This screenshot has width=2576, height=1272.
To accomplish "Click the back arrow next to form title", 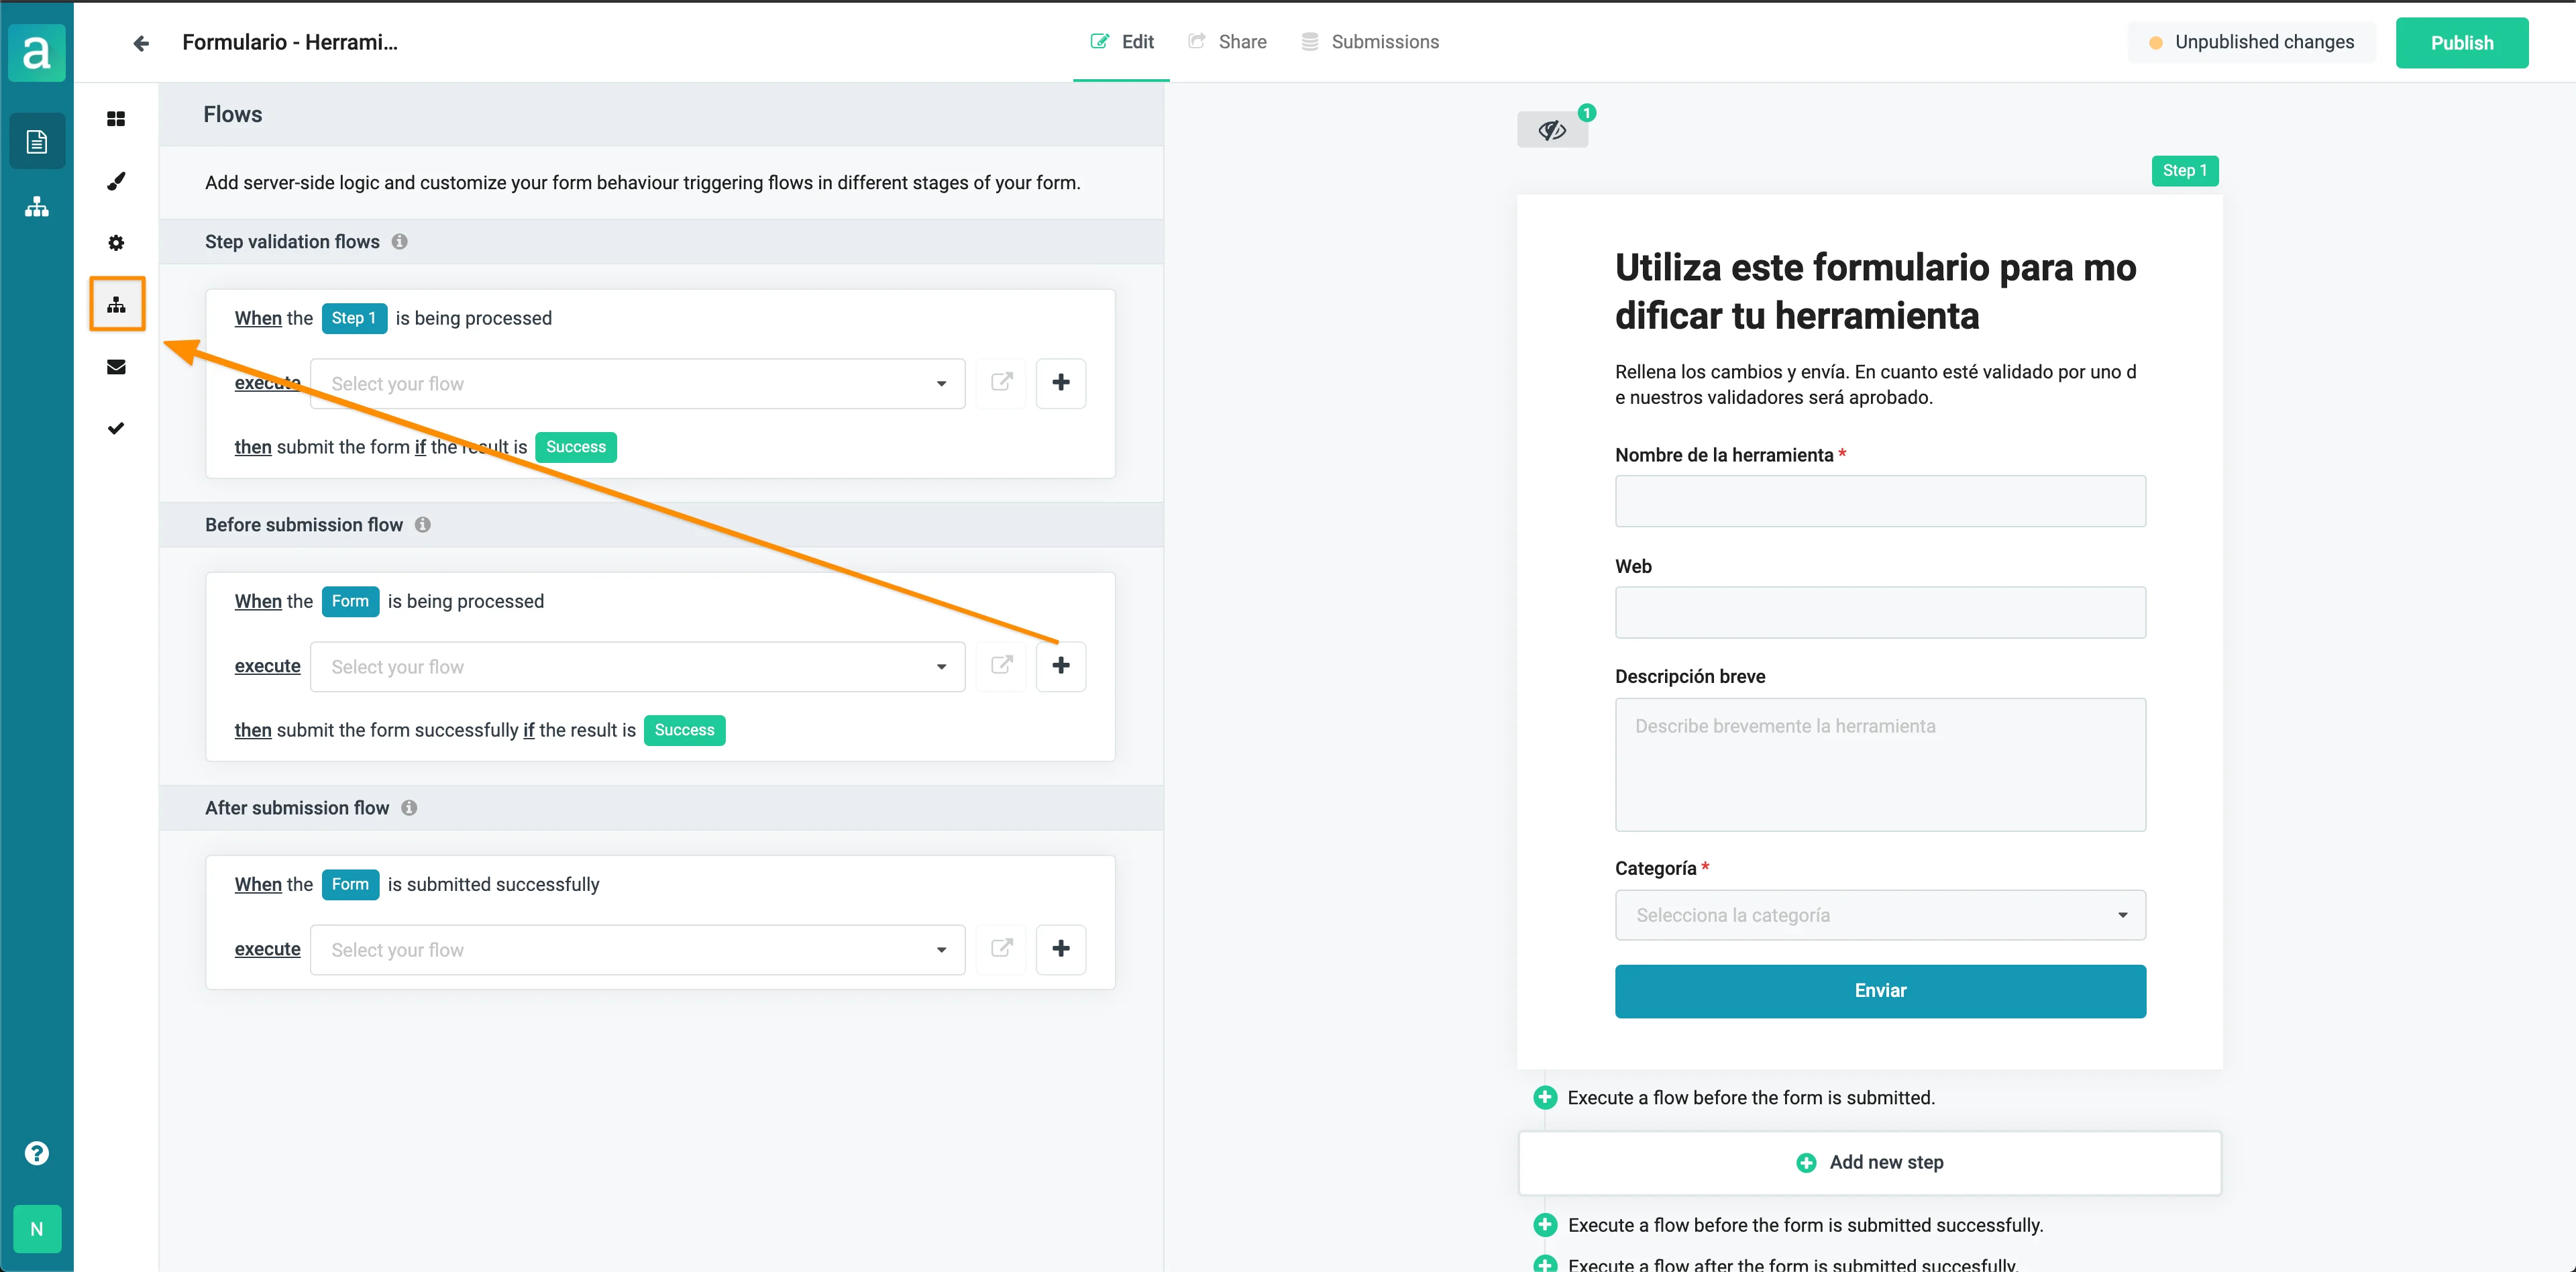I will tap(141, 43).
